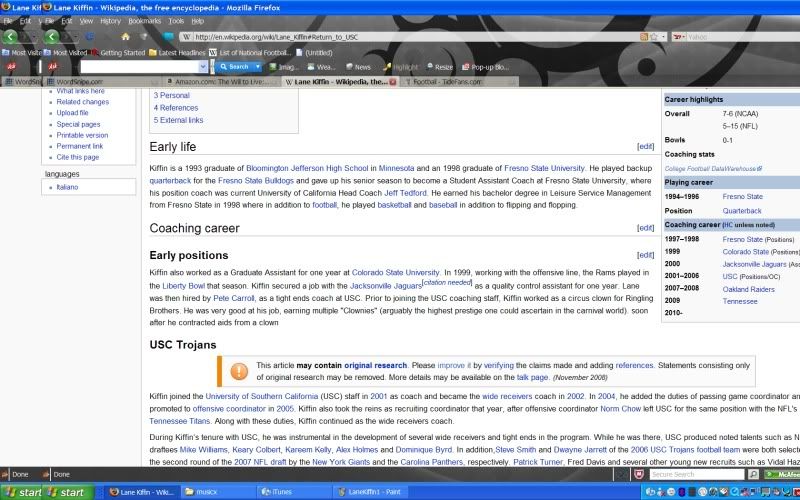Click the green McAfee status button
Screen dimensions: 800x500
coord(782,474)
